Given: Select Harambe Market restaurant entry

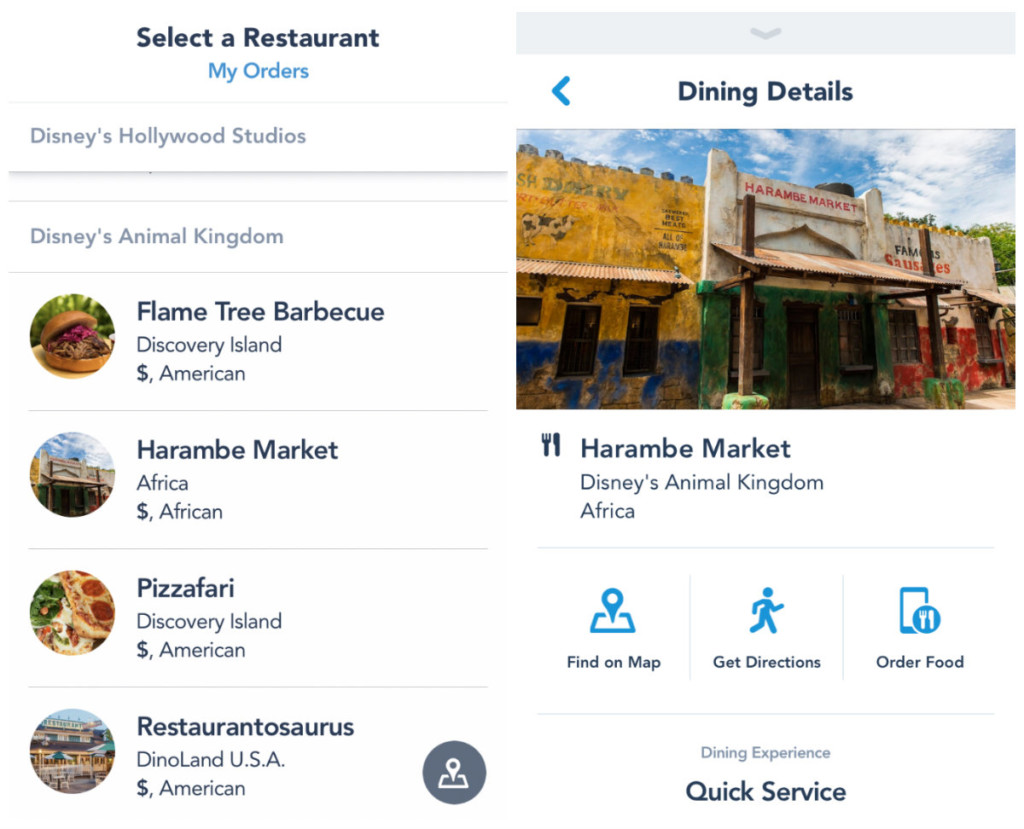Looking at the screenshot, I should 237,450.
